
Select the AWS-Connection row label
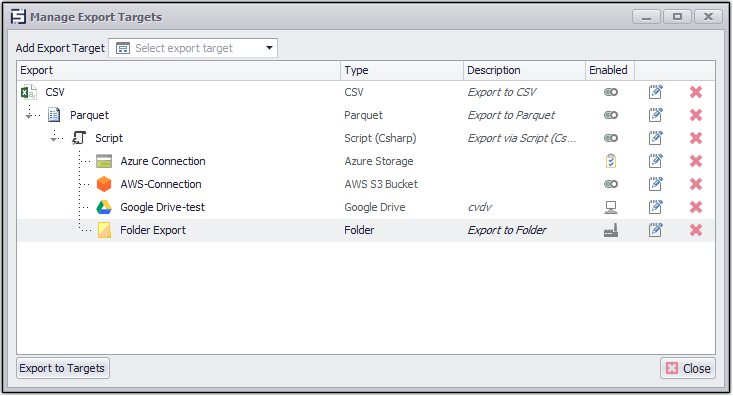click(161, 184)
